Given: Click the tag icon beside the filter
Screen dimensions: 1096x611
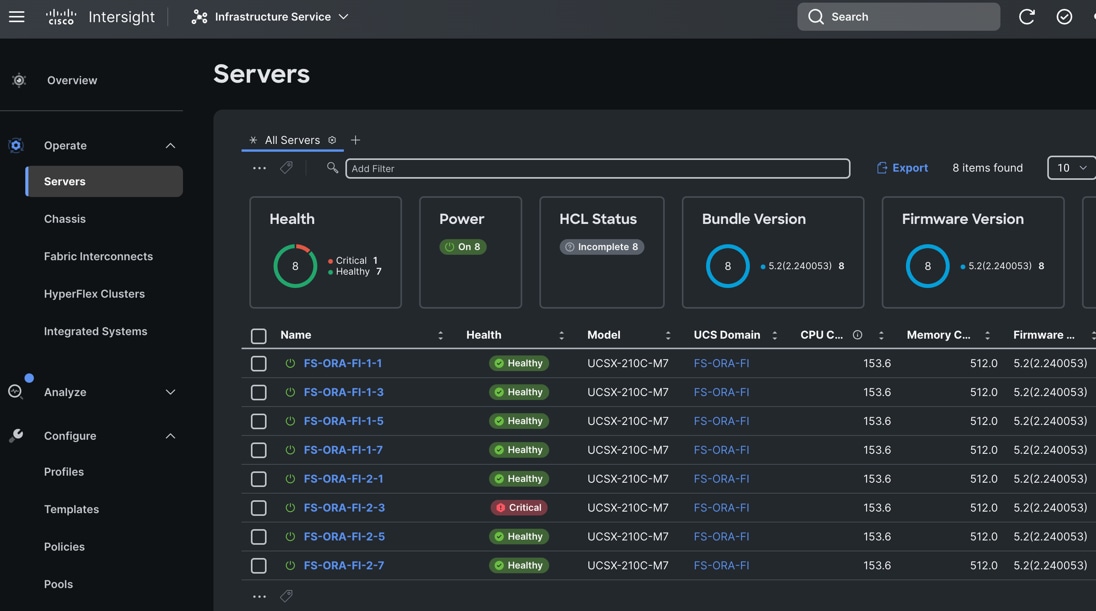Looking at the screenshot, I should pyautogui.click(x=287, y=168).
